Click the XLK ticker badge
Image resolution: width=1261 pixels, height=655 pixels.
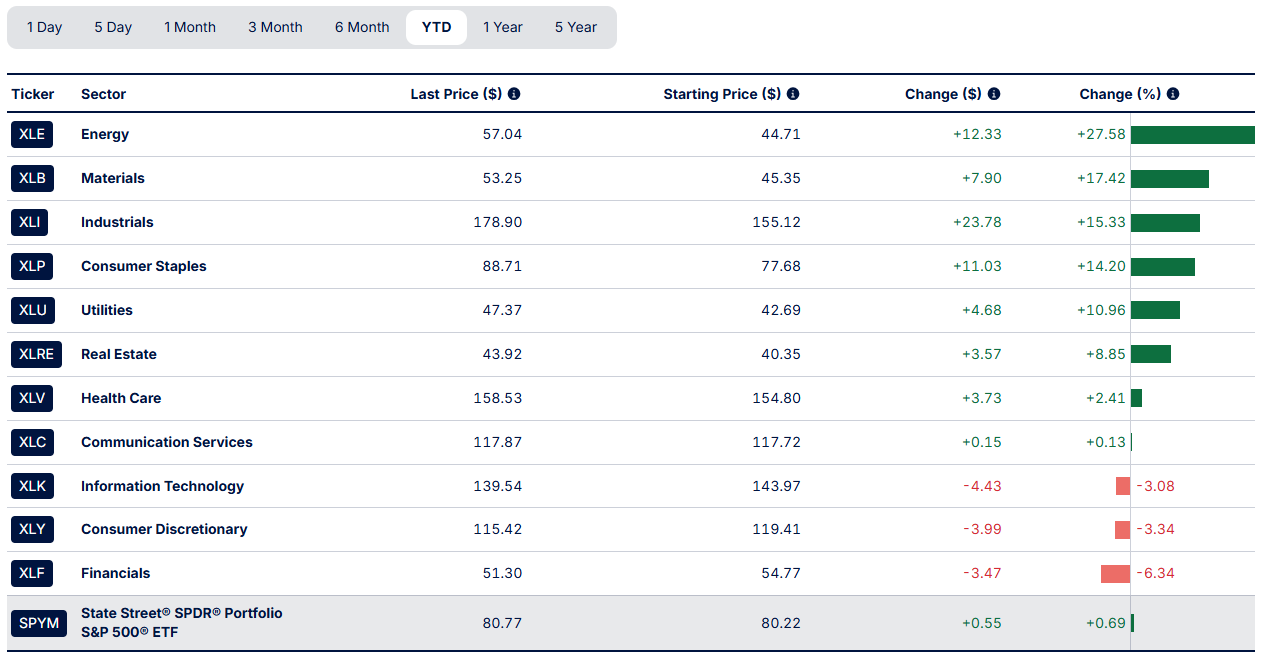pos(32,486)
